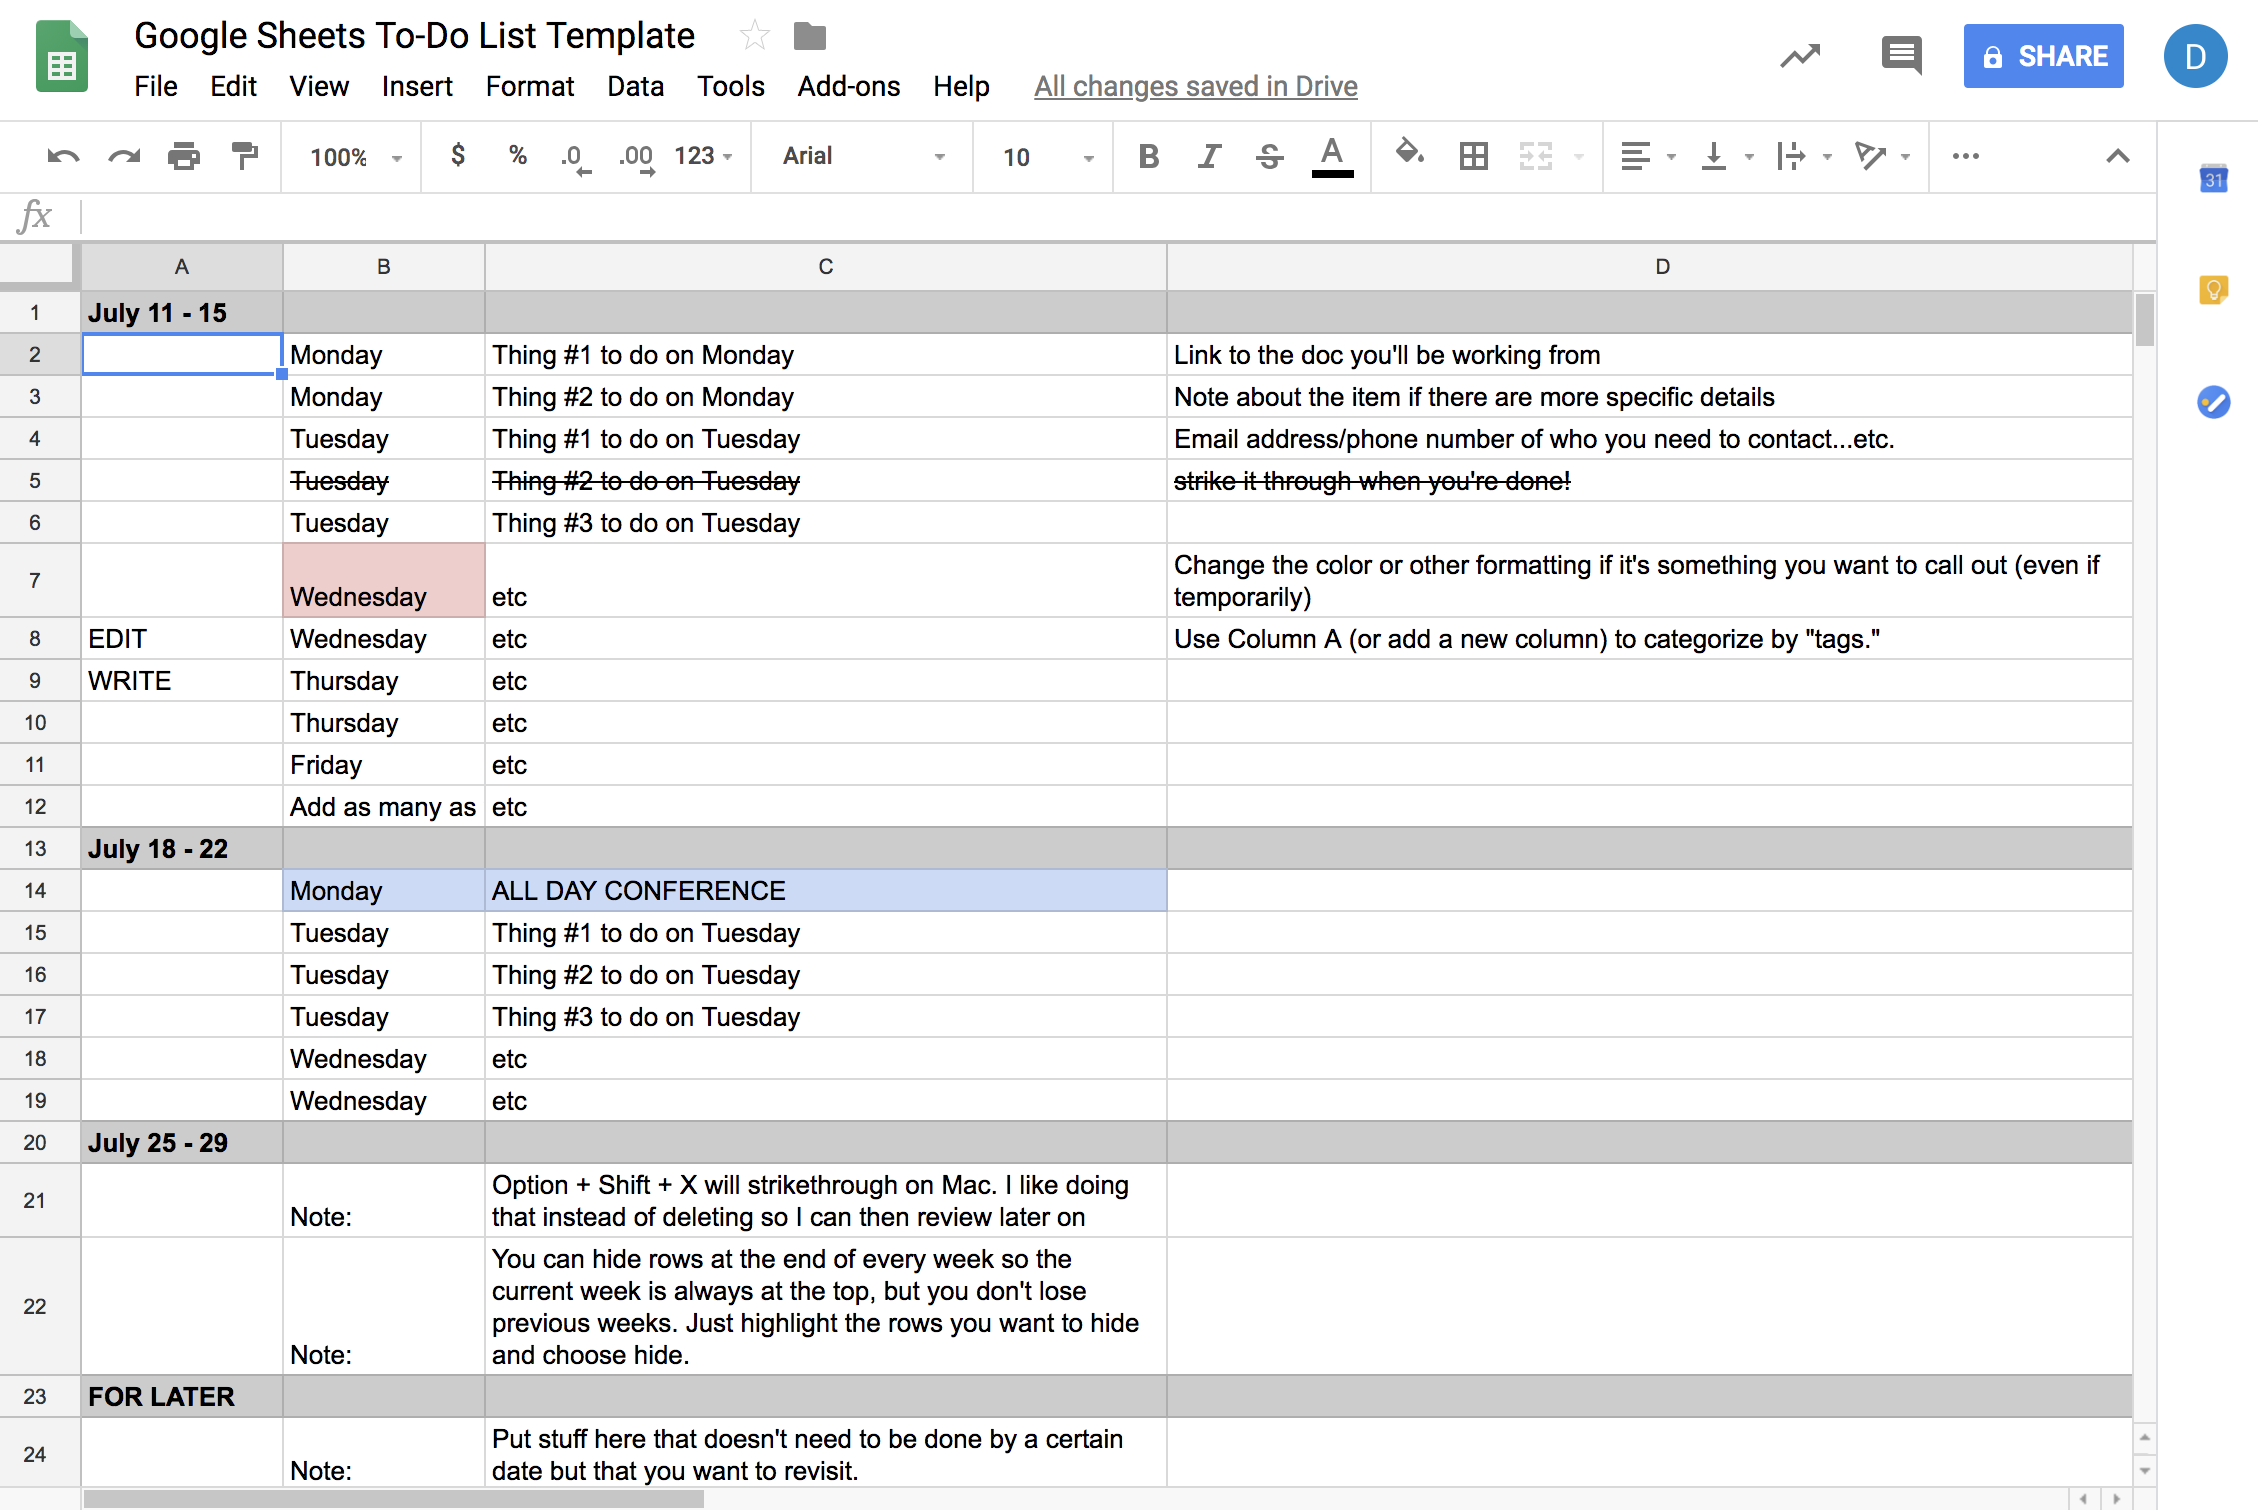Screen dimensions: 2258x1510
Task: Open the zoom 100% dropdown
Action: pyautogui.click(x=355, y=157)
